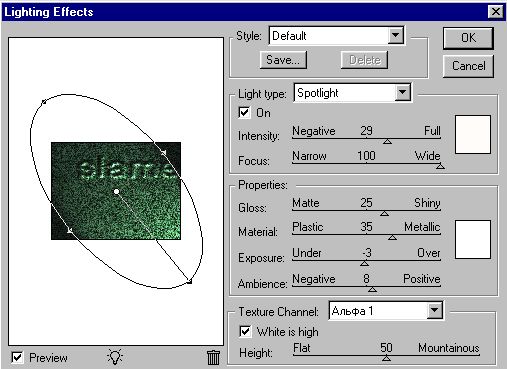The height and width of the screenshot is (369, 507).
Task: Toggle the Preview checkbox
Action: point(17,358)
